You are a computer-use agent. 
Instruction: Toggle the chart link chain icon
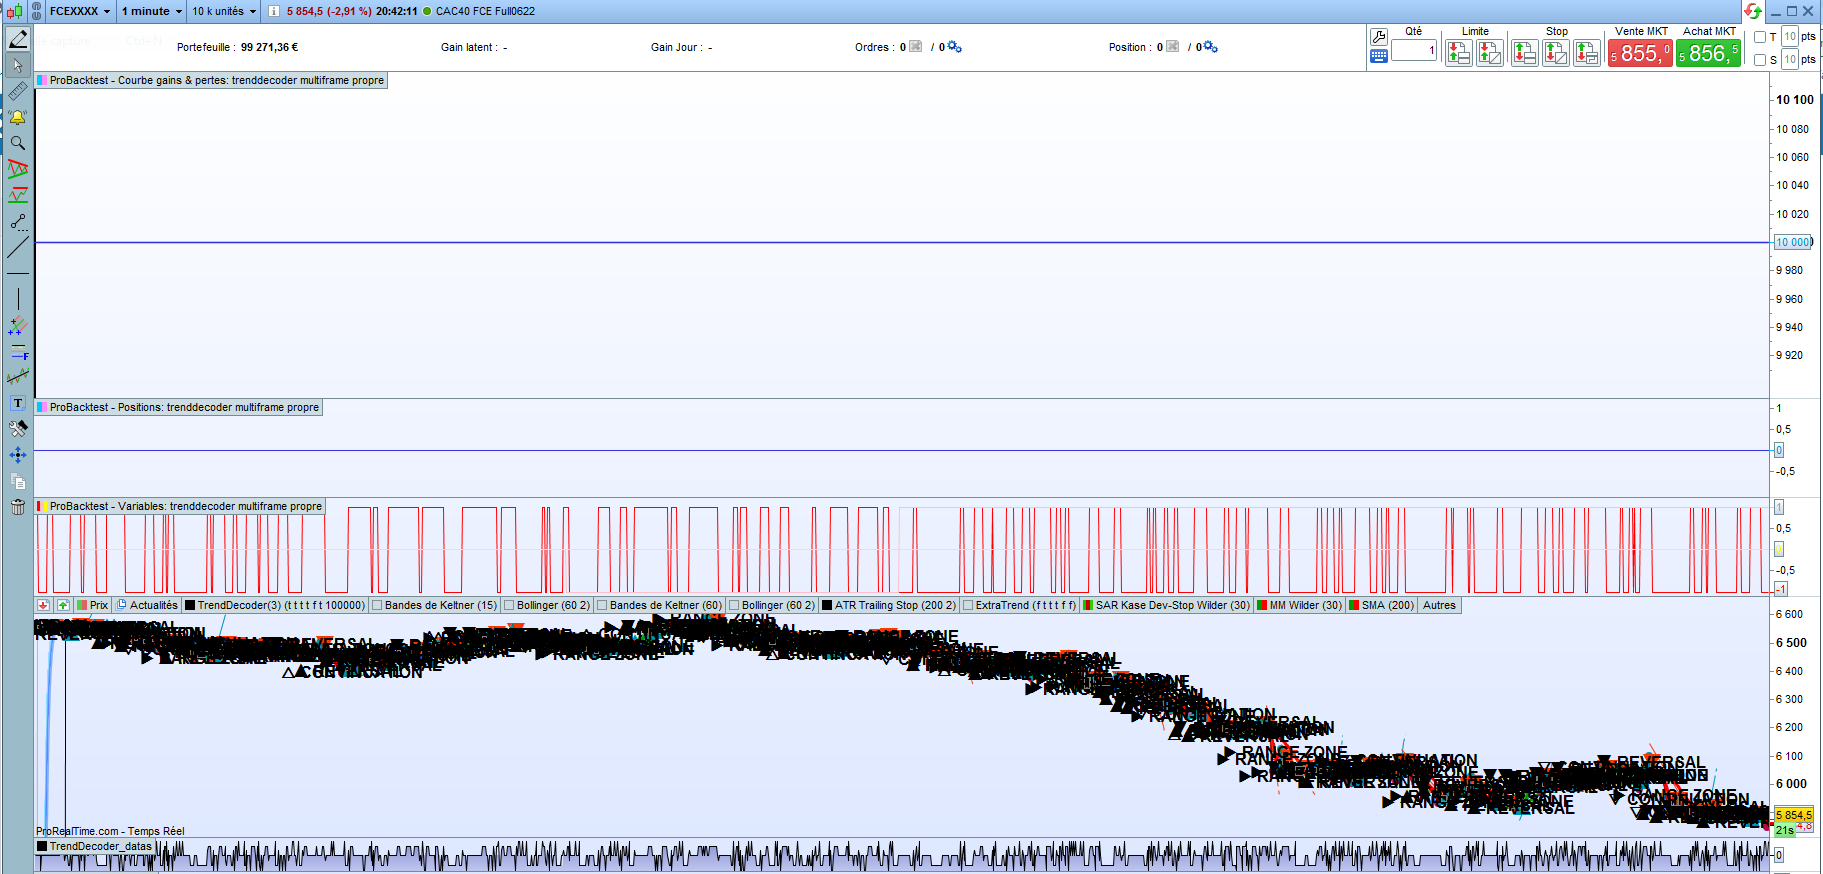pyautogui.click(x=37, y=11)
